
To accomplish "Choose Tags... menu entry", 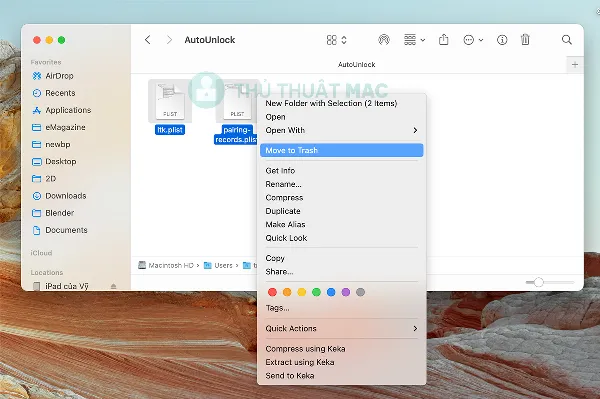I will tap(277, 308).
